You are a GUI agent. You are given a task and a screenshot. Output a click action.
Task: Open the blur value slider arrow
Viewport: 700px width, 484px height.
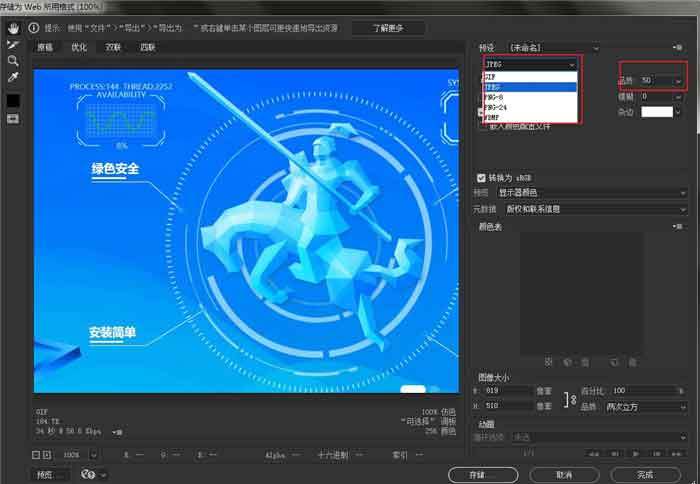click(x=678, y=97)
